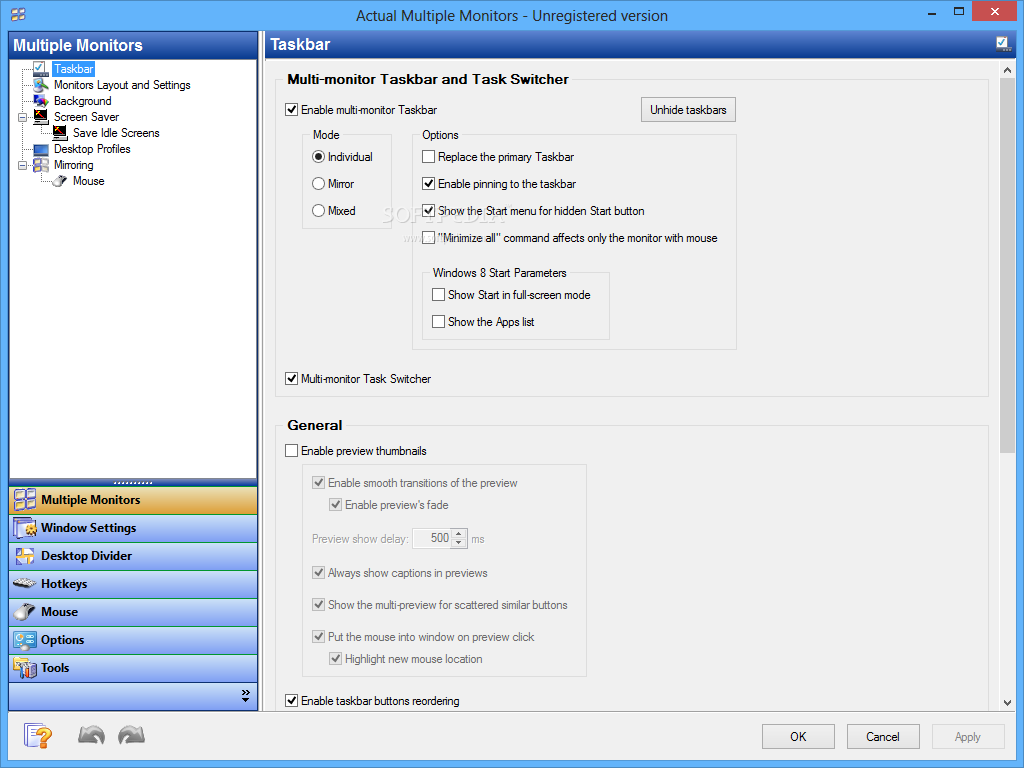Decrease the preview show delay value

(x=459, y=543)
